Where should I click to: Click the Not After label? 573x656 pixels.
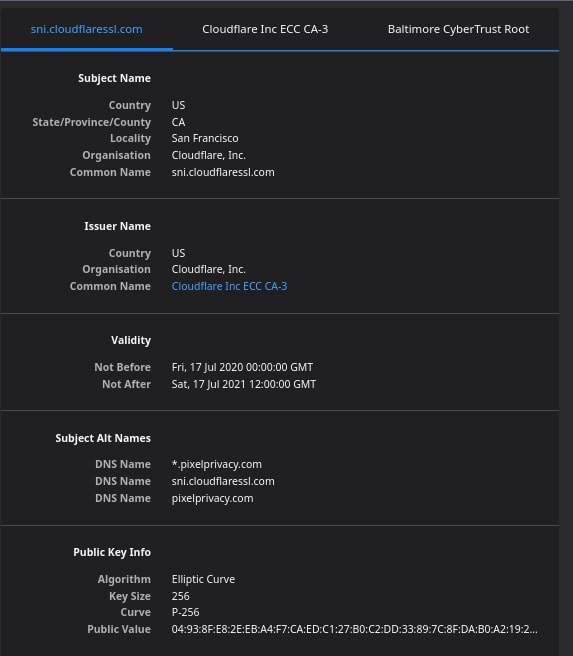(x=126, y=384)
